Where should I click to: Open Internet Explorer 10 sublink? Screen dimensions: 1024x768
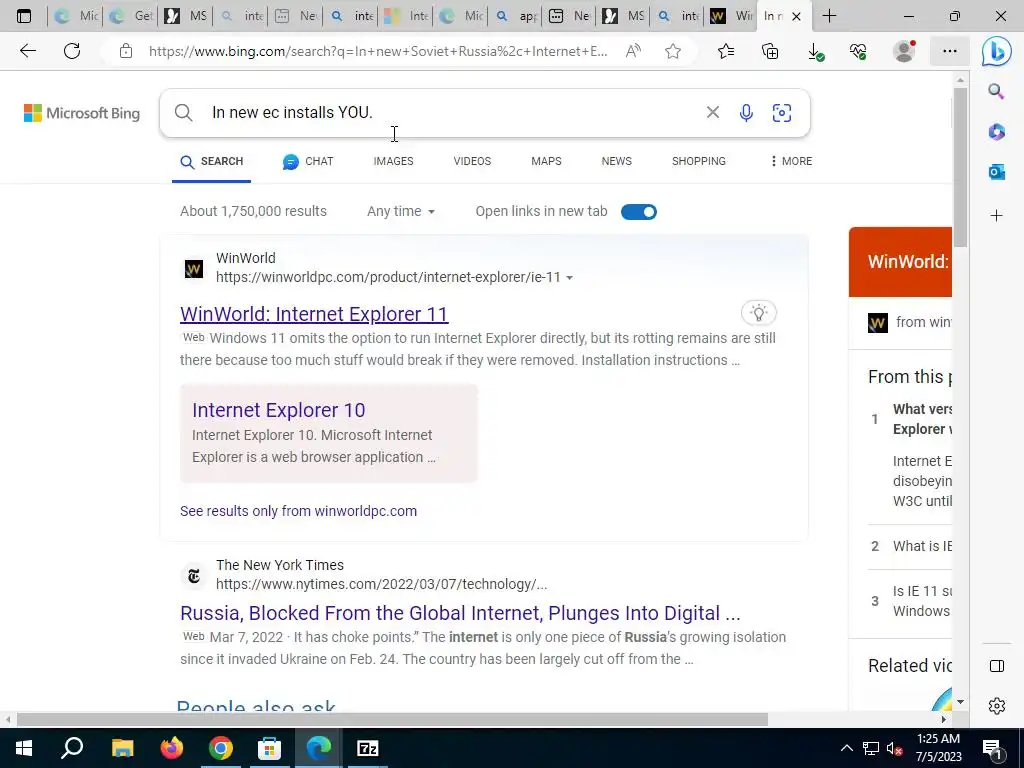(278, 410)
